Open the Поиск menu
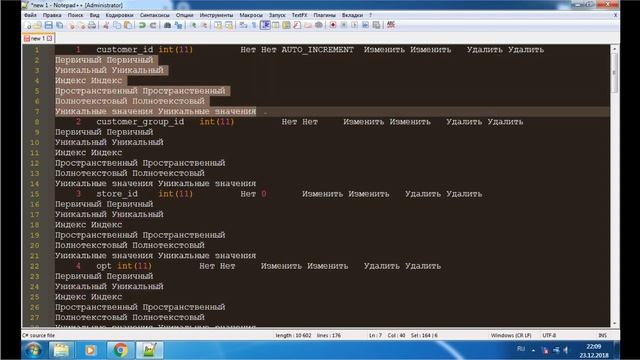The image size is (640, 360). click(x=75, y=15)
